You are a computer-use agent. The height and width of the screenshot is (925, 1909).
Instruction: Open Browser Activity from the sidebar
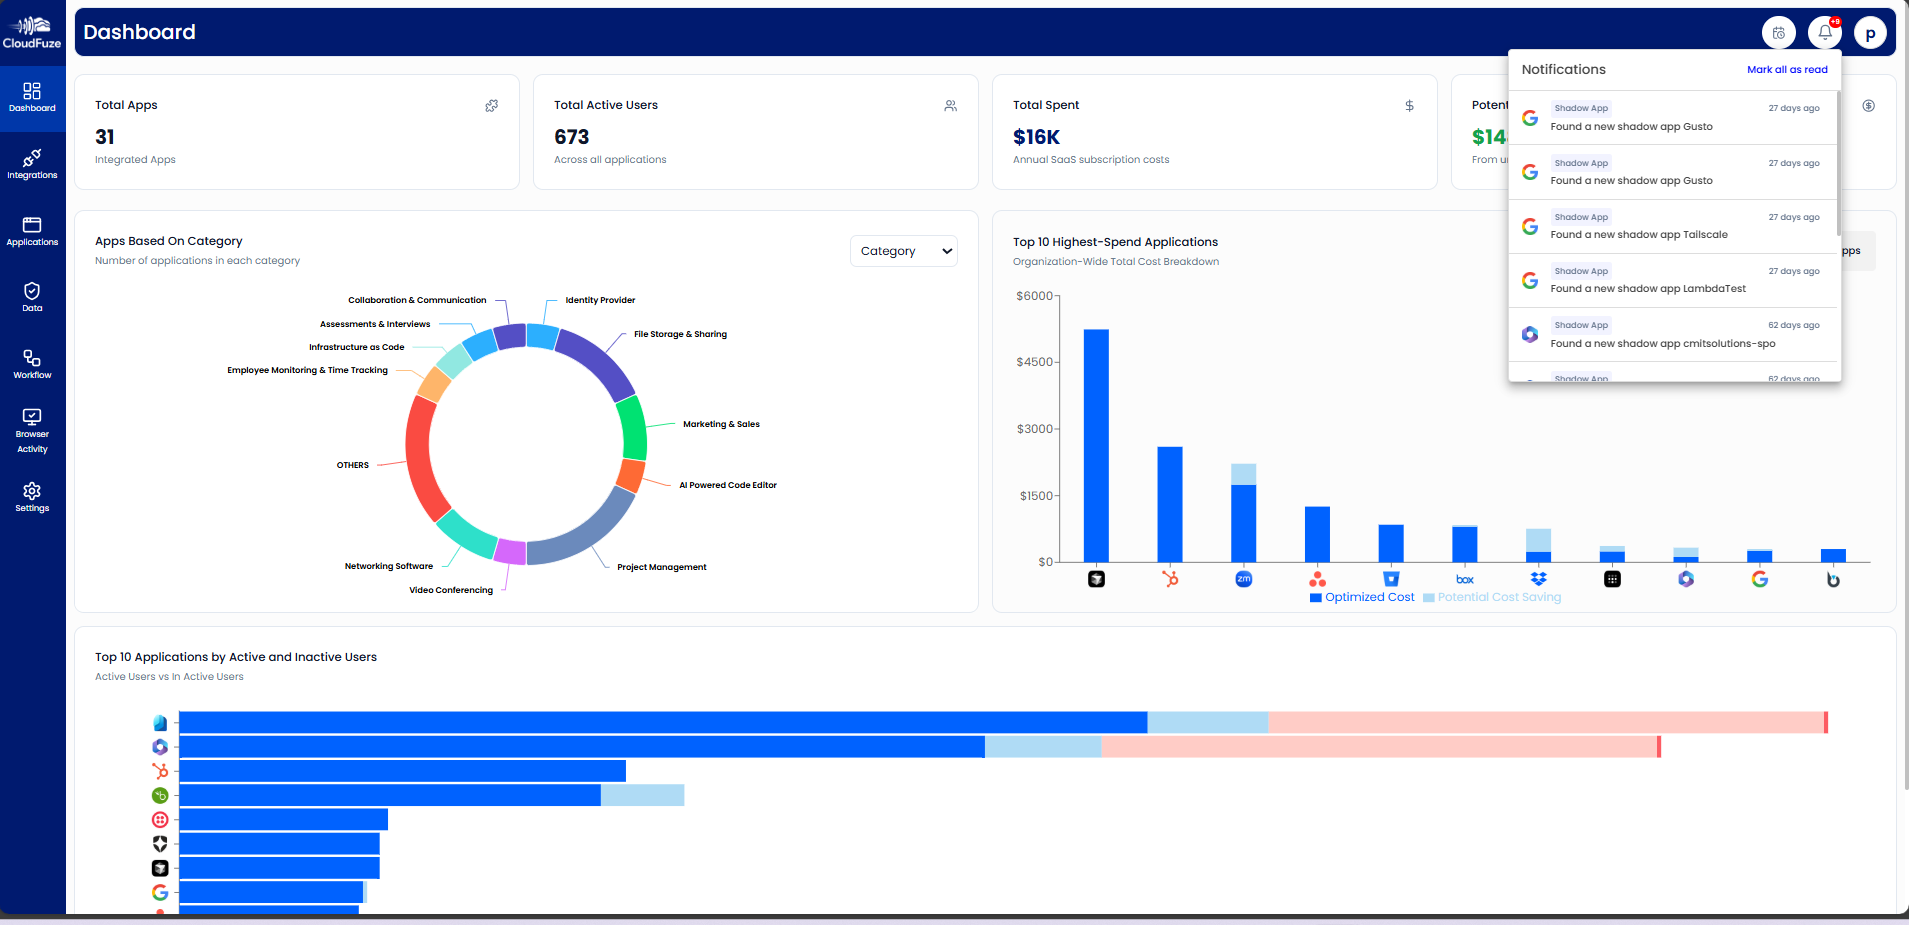point(32,430)
